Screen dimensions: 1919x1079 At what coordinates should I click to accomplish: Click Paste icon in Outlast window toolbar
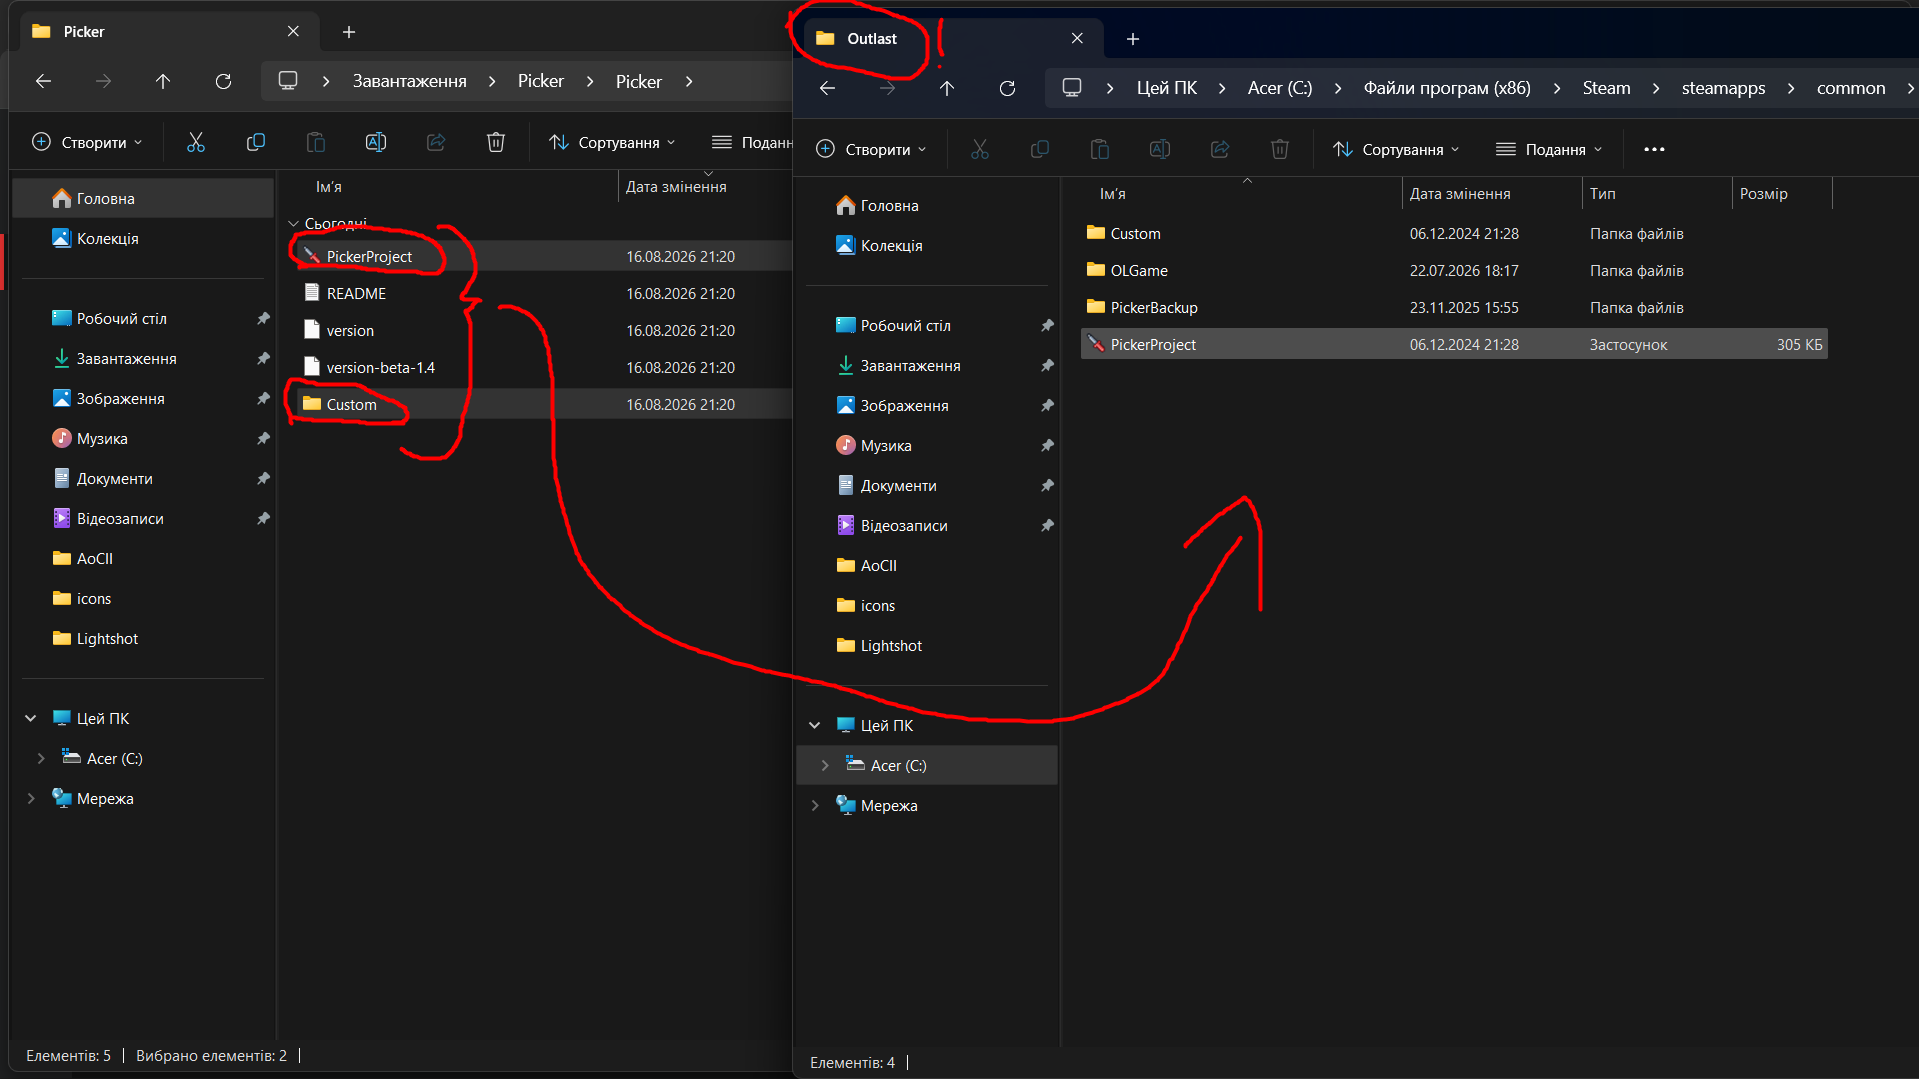click(1100, 149)
